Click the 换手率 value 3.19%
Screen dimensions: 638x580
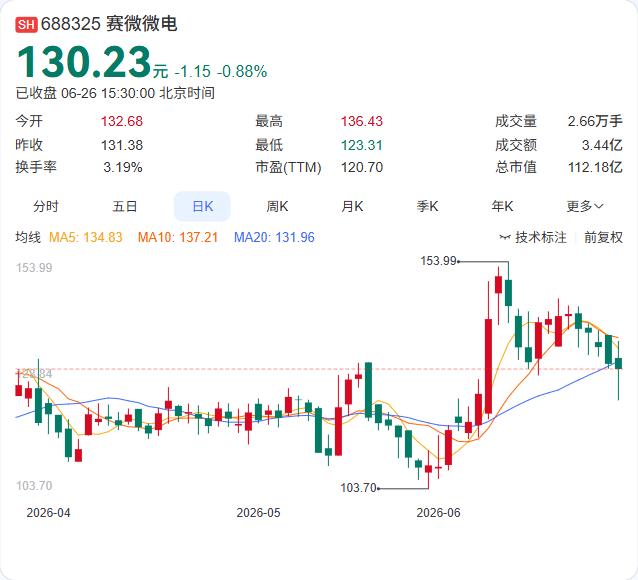point(122,167)
